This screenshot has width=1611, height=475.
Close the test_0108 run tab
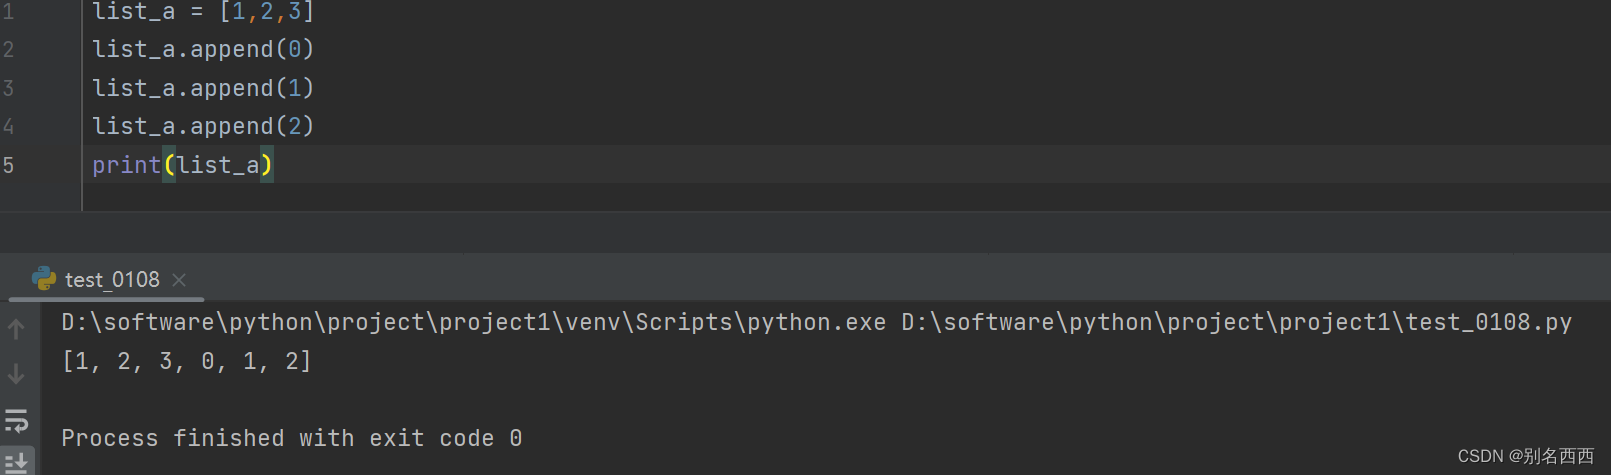point(179,280)
